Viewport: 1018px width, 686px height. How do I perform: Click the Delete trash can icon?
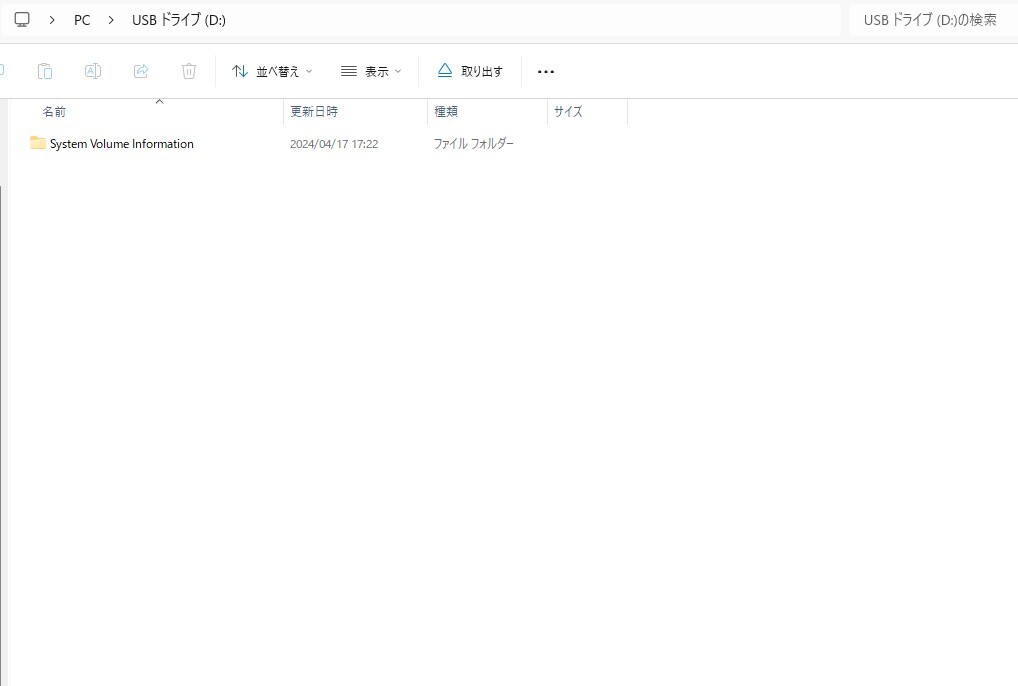(x=189, y=71)
